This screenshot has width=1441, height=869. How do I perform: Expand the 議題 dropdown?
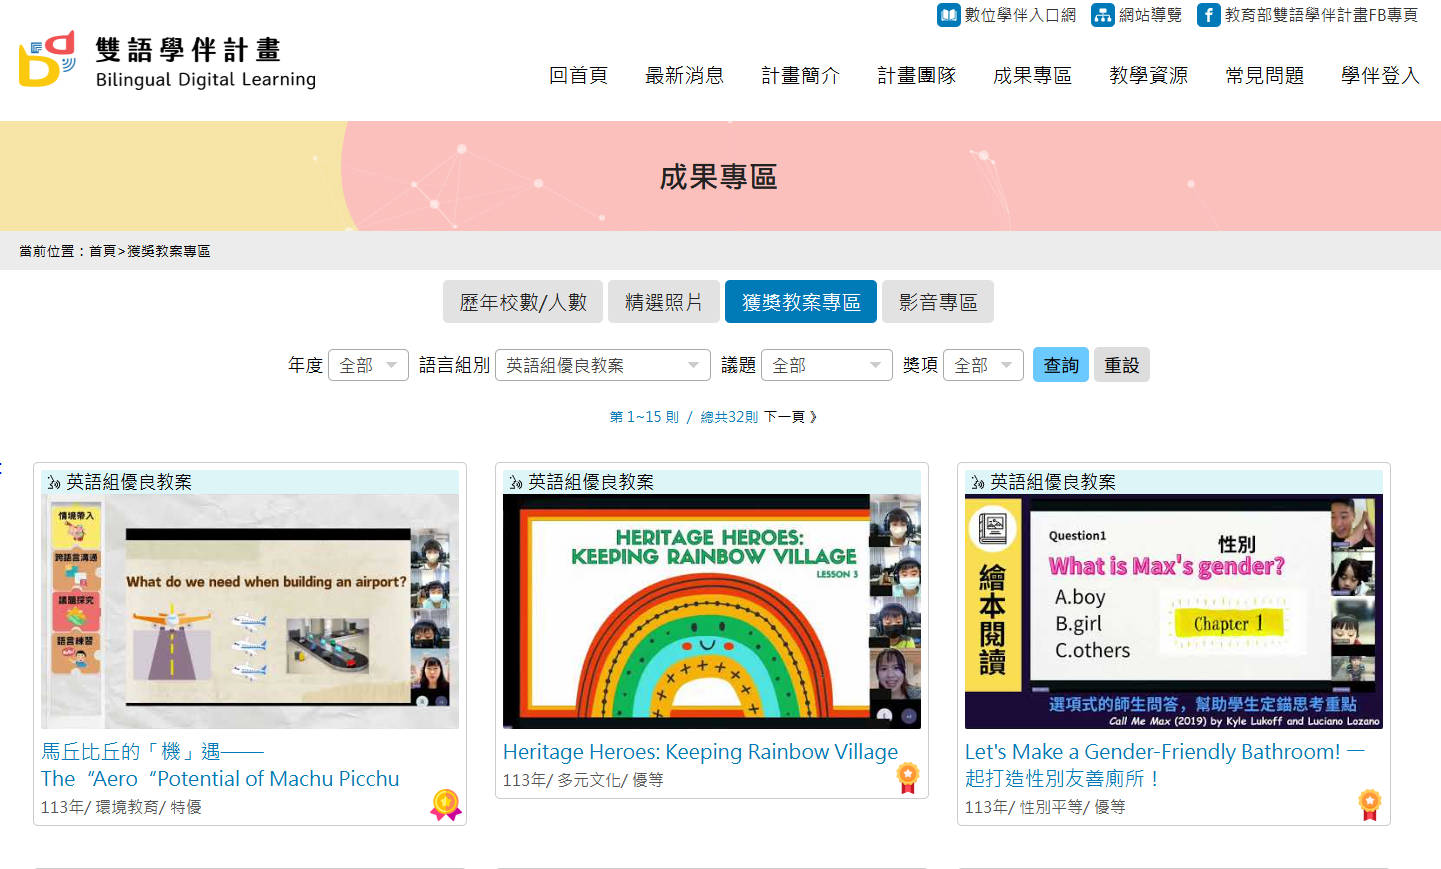[826, 365]
